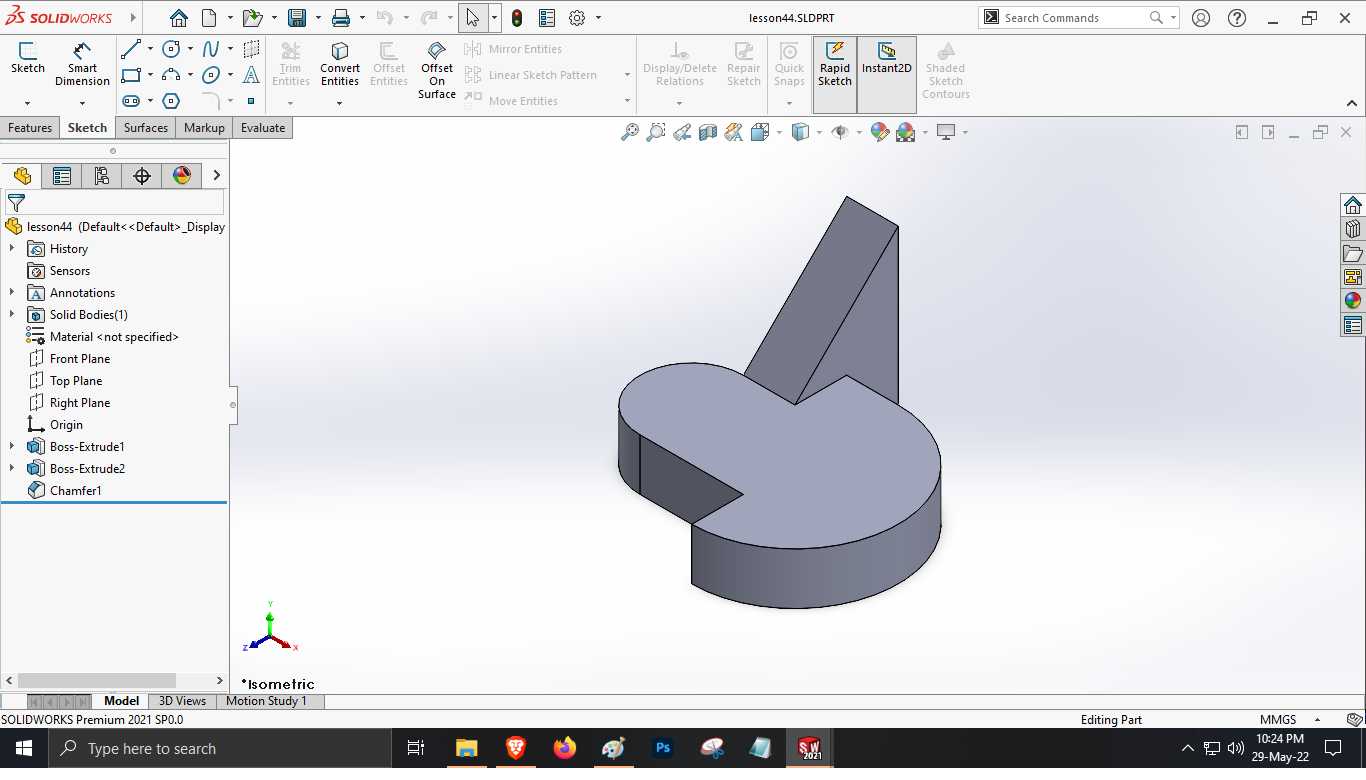Click the Section View icon

click(708, 132)
